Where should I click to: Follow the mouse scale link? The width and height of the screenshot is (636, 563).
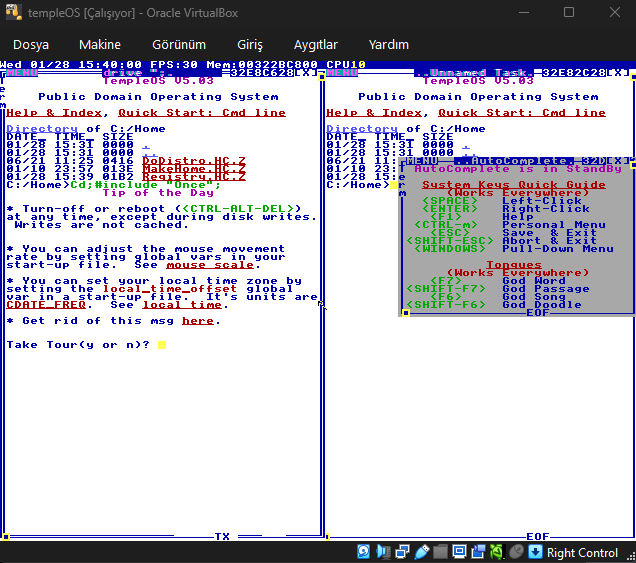click(x=210, y=265)
